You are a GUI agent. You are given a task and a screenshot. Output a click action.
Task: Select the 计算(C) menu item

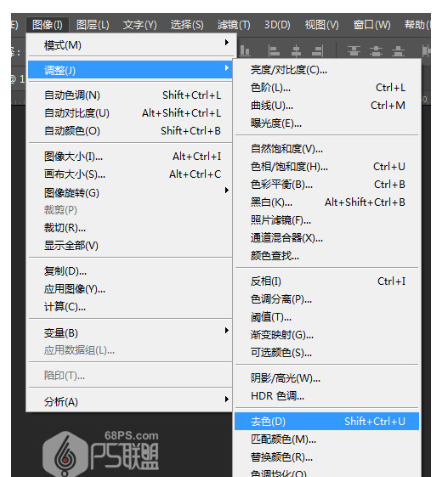click(x=130, y=307)
